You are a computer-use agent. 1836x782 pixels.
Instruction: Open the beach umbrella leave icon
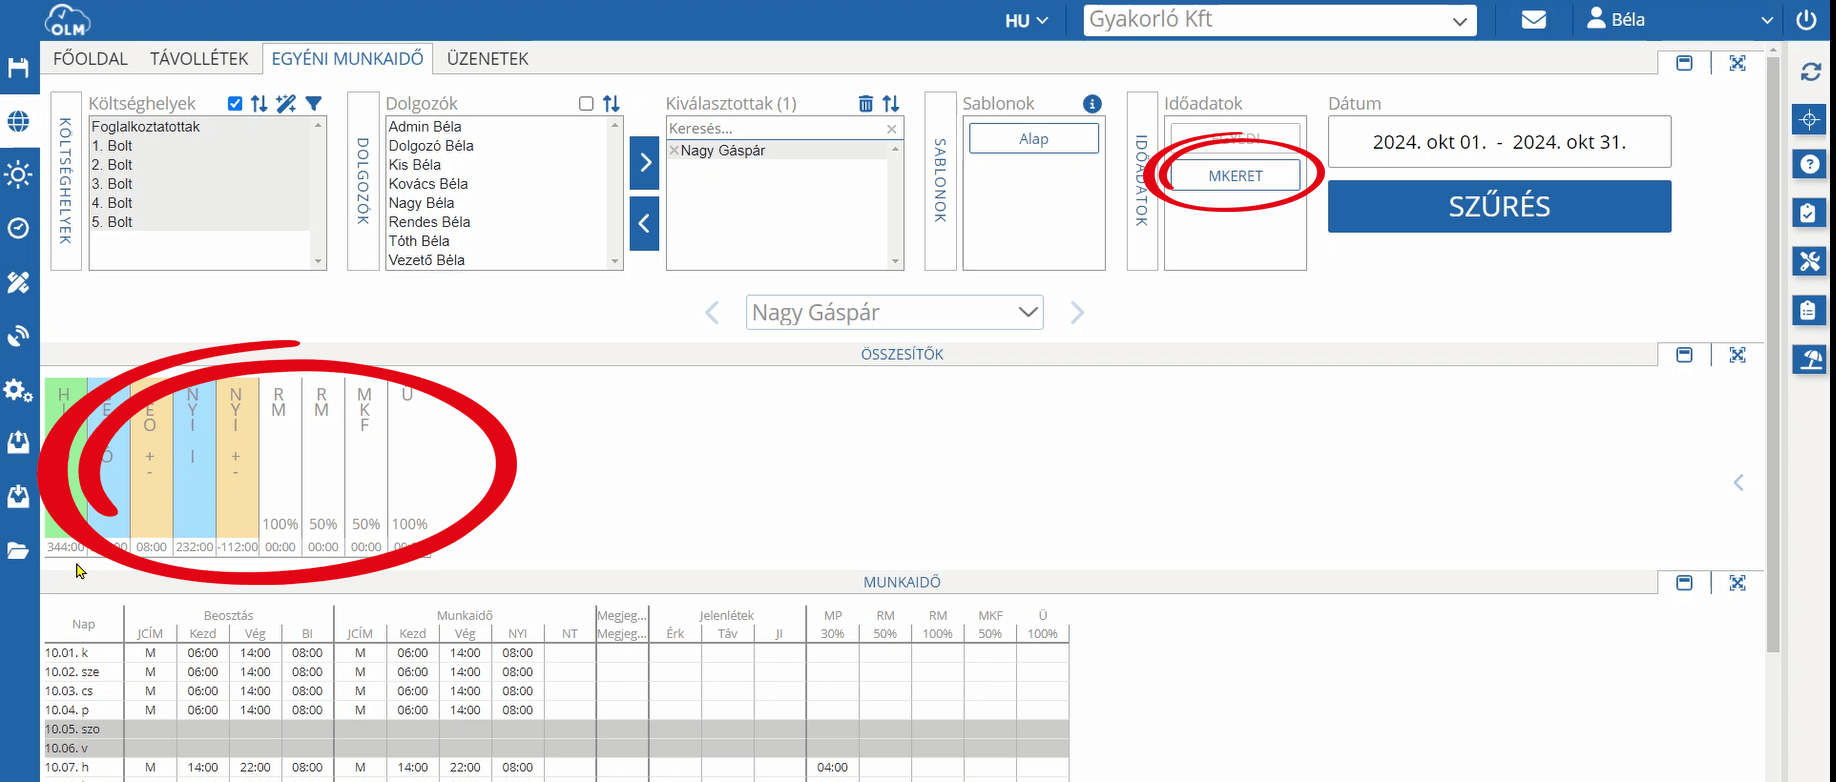point(1809,360)
